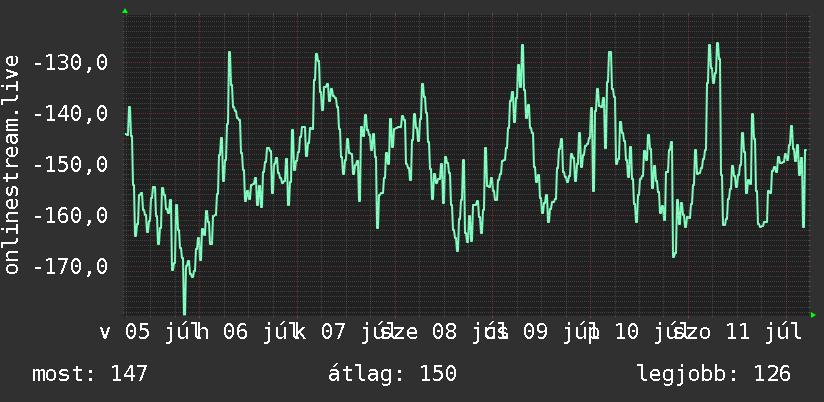The height and width of the screenshot is (402, 824).
Task: Click the 'sze 08 júl' date label
Action: [437, 333]
